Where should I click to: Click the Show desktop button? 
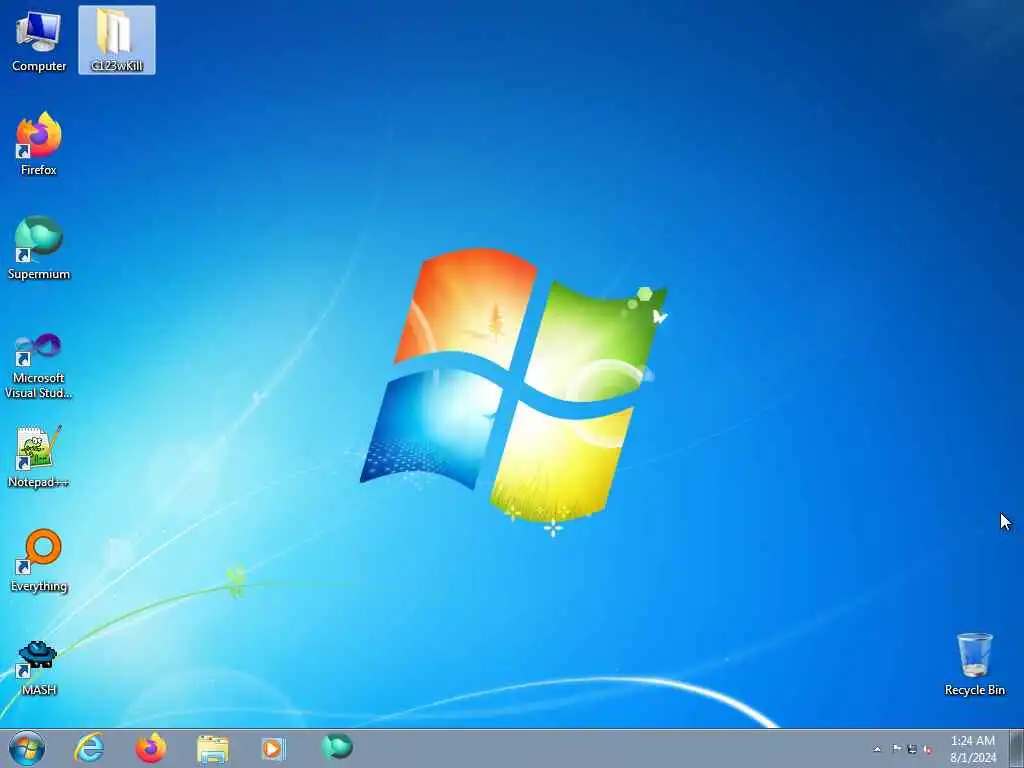click(1016, 748)
